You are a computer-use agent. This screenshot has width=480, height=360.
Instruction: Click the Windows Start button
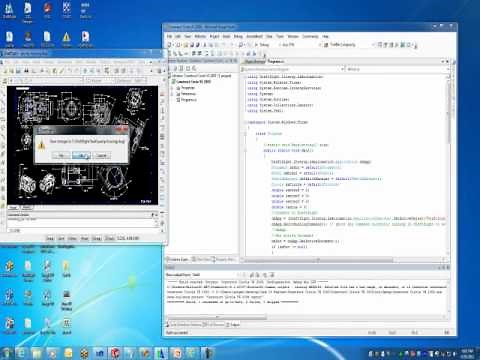click(6, 353)
